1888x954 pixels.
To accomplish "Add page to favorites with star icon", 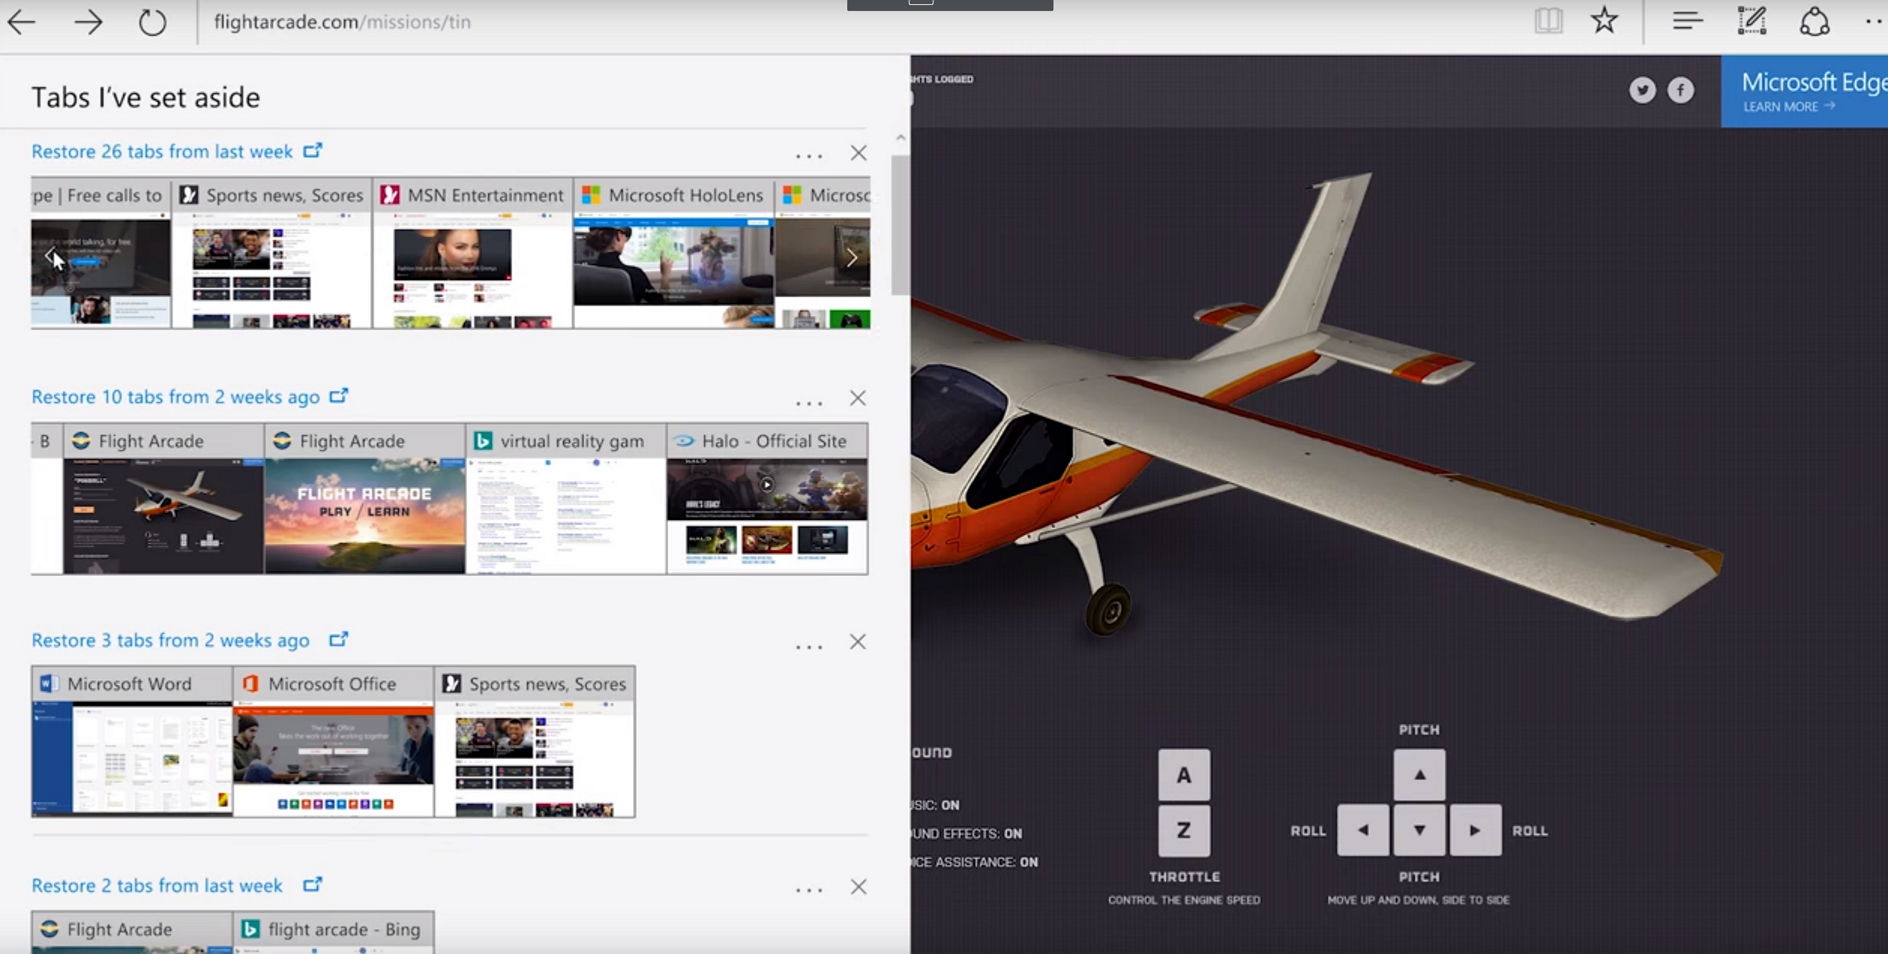I will tap(1605, 21).
